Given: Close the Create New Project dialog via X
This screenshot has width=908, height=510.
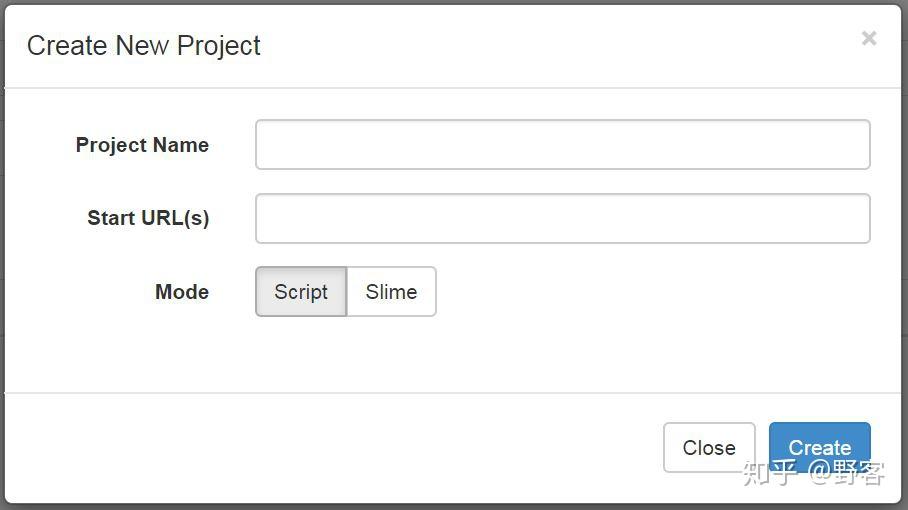Looking at the screenshot, I should (x=869, y=38).
